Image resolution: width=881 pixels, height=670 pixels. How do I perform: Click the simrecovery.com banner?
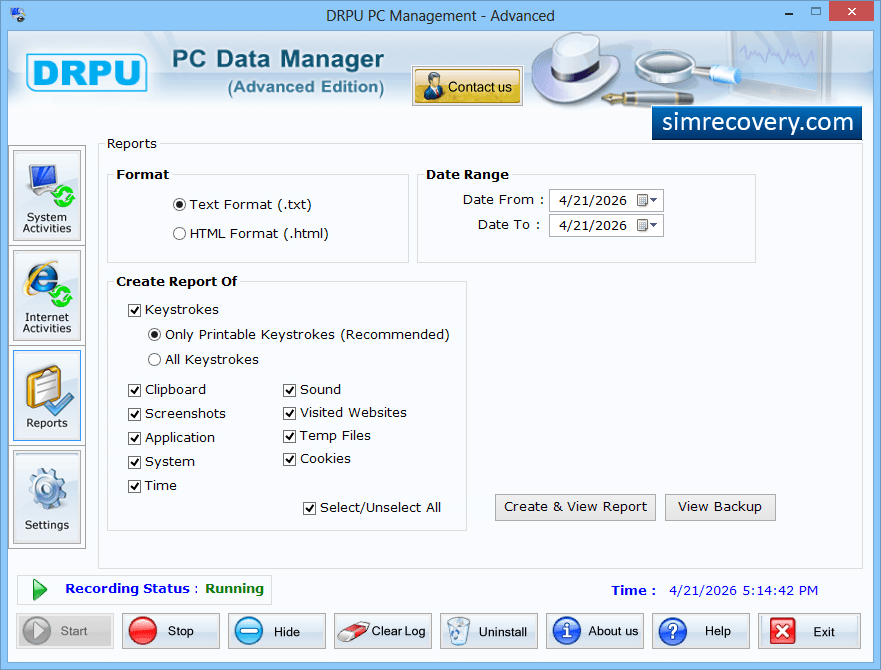[756, 123]
